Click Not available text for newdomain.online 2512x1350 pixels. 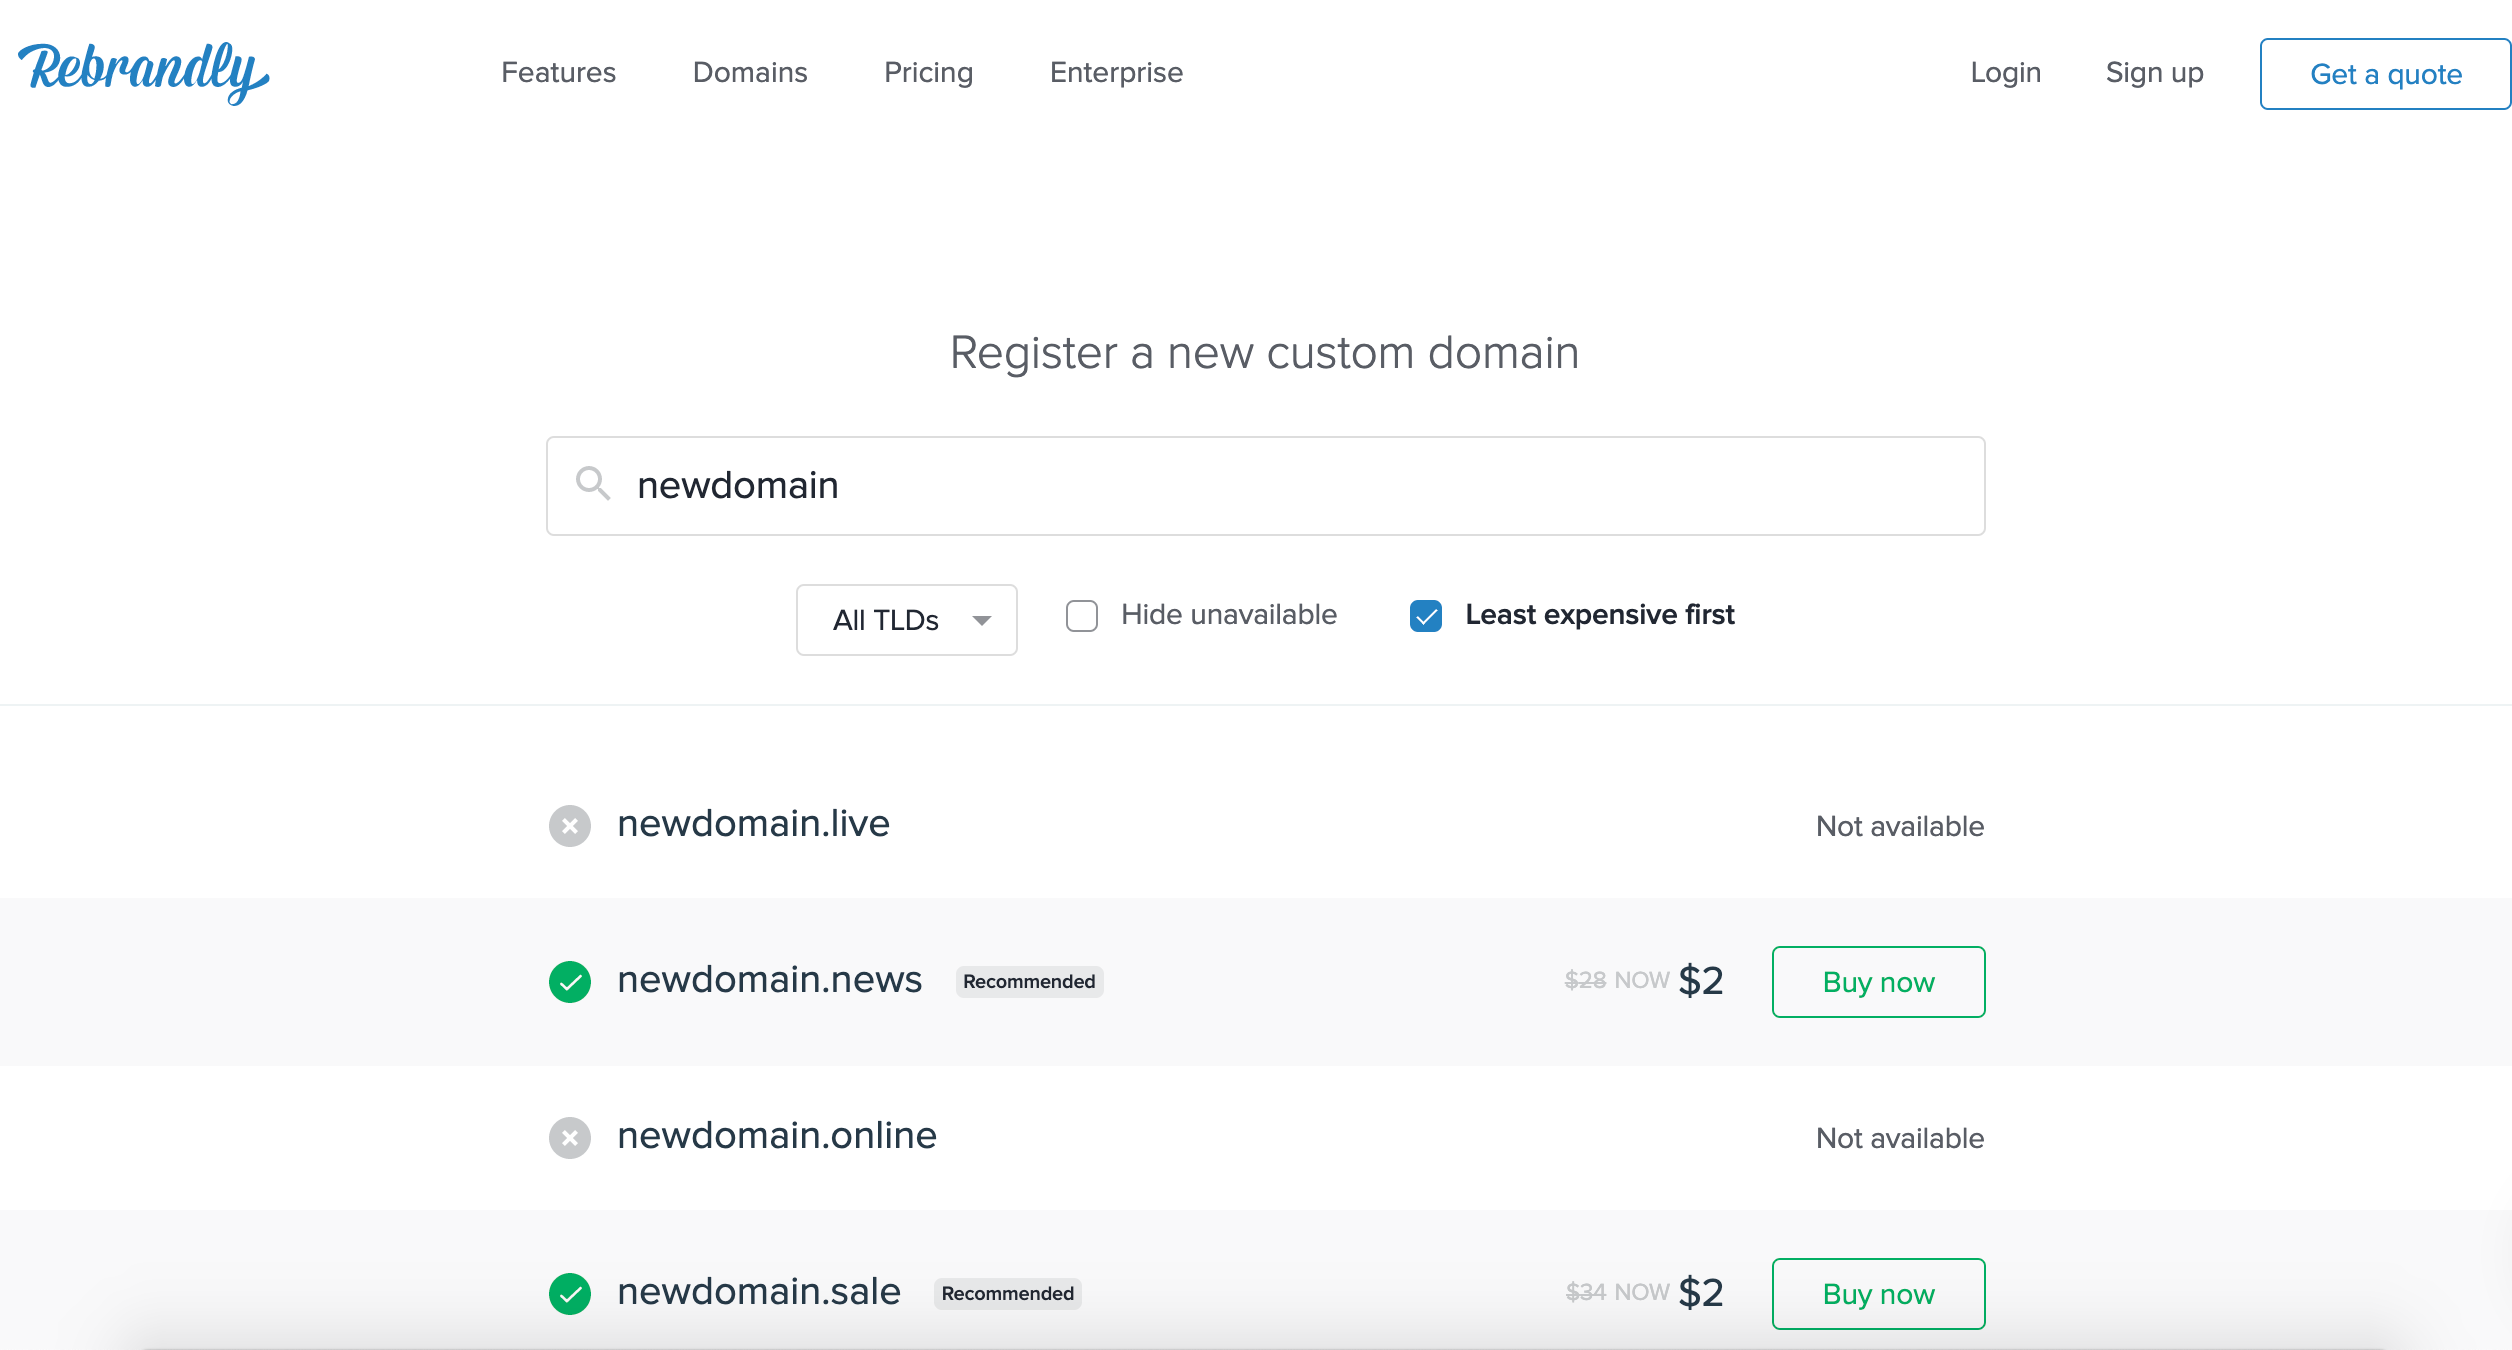point(1900,1138)
